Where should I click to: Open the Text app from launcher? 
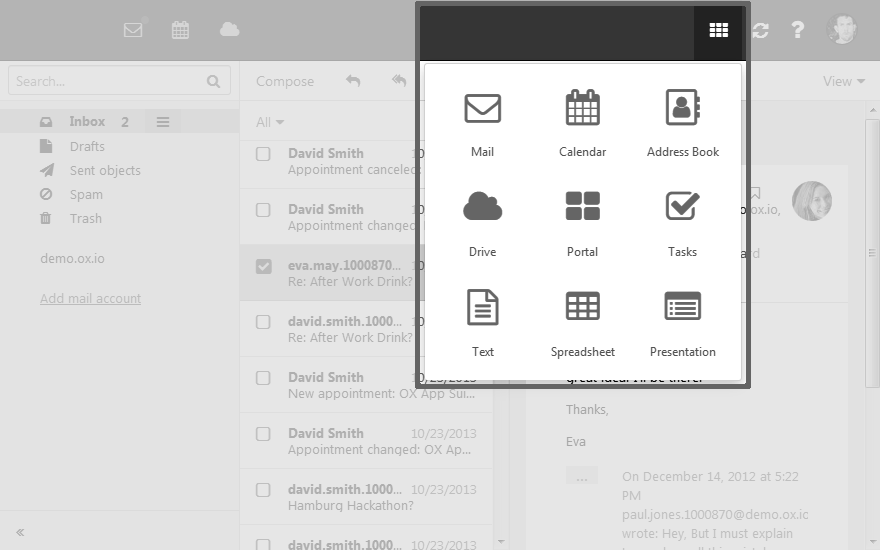point(482,324)
